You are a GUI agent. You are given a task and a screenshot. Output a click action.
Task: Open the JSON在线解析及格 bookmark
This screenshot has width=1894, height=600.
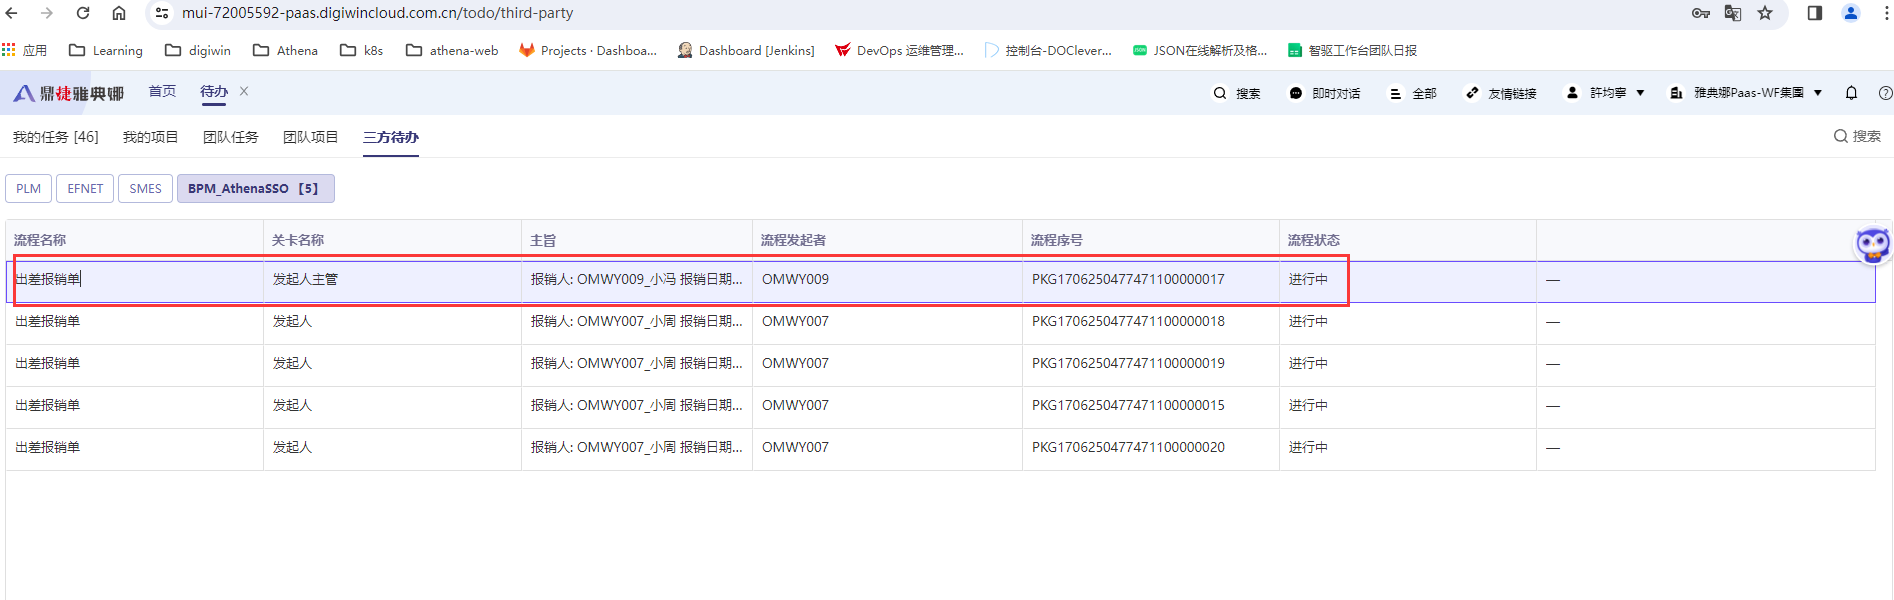[1200, 50]
